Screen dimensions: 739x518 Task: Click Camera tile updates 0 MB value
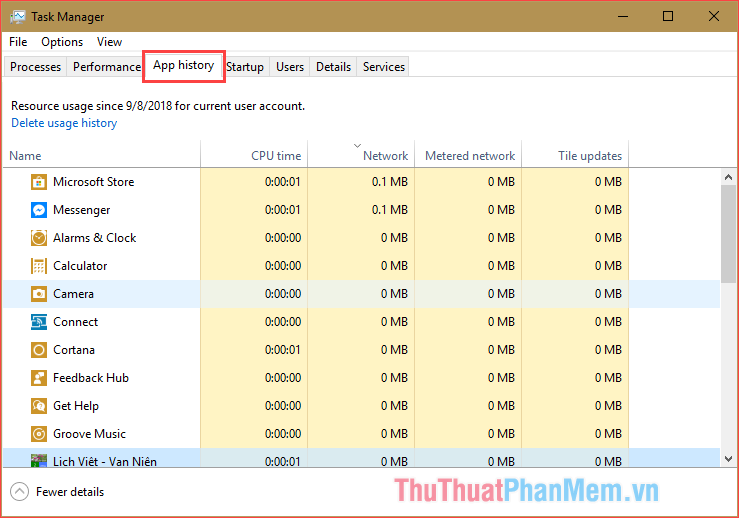coord(608,294)
